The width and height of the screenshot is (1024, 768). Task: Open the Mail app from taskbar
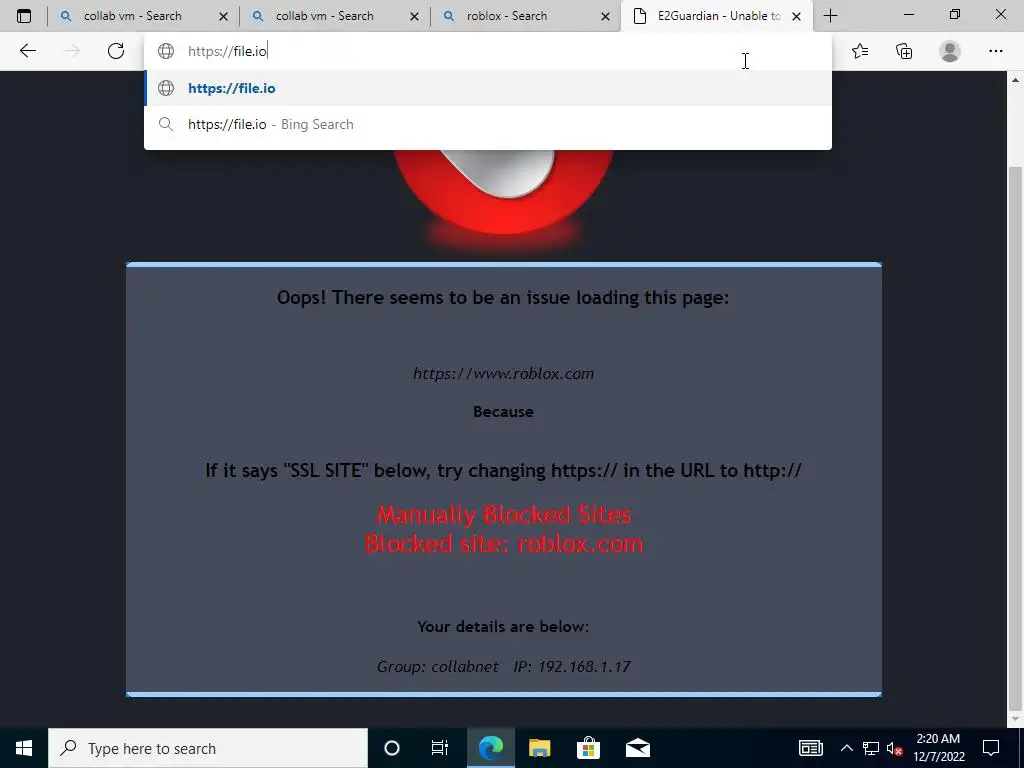pyautogui.click(x=637, y=748)
